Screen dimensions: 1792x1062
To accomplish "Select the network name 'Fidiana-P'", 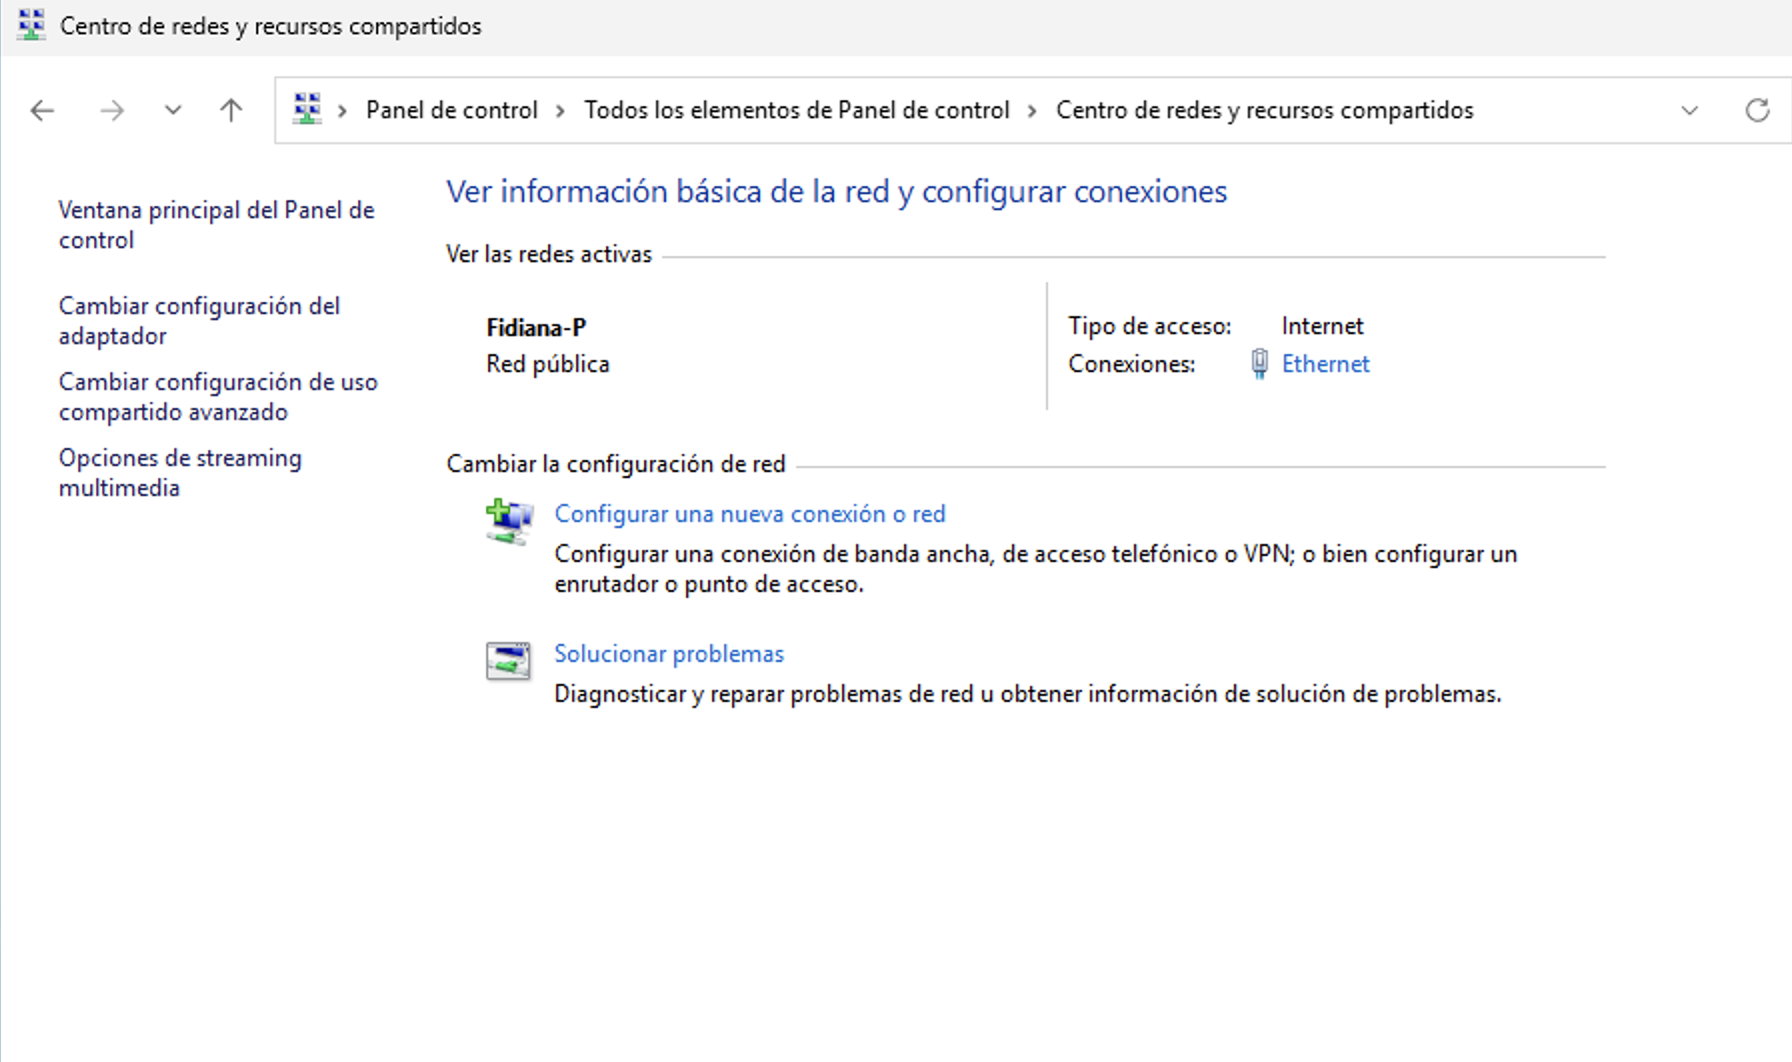I will 536,328.
